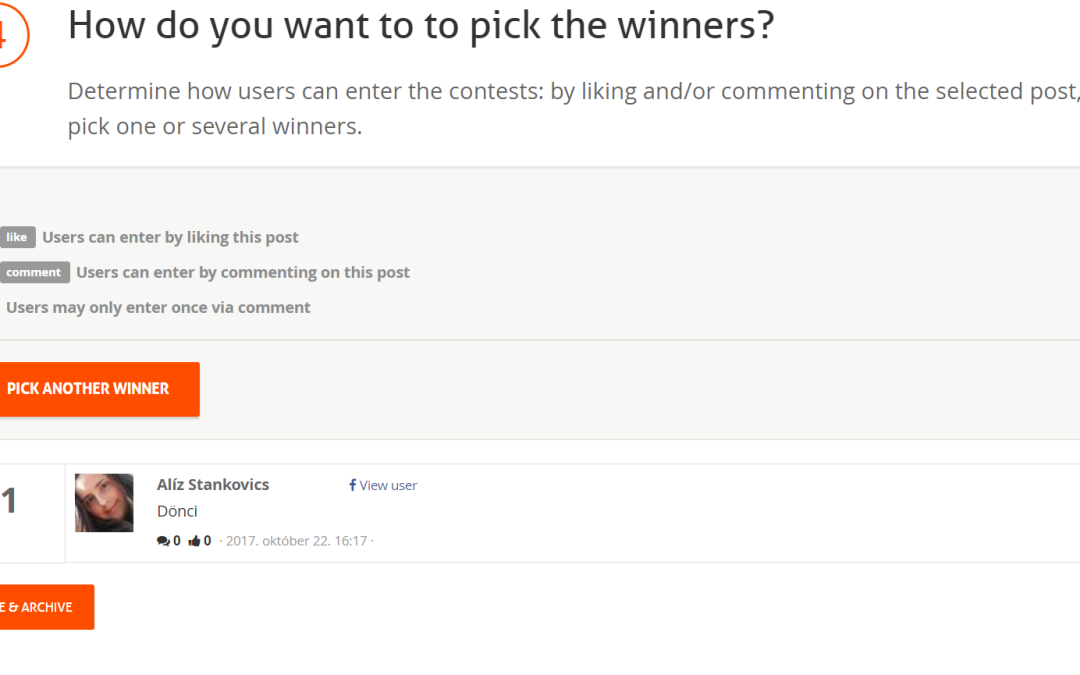Click the thumbs-up likes icon
Screen dimensions: 1080x675
[x=194, y=541]
